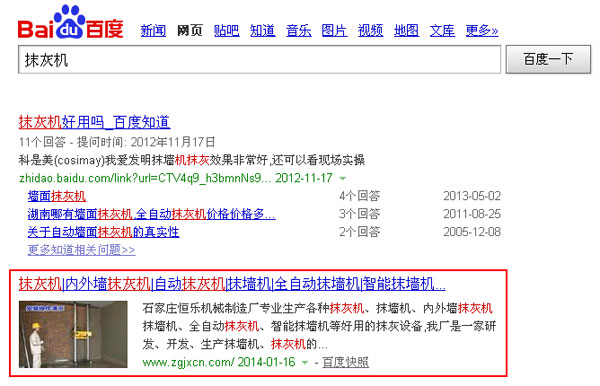This screenshot has height=386, width=600.
Task: Select the 视频 video tab
Action: [x=370, y=31]
